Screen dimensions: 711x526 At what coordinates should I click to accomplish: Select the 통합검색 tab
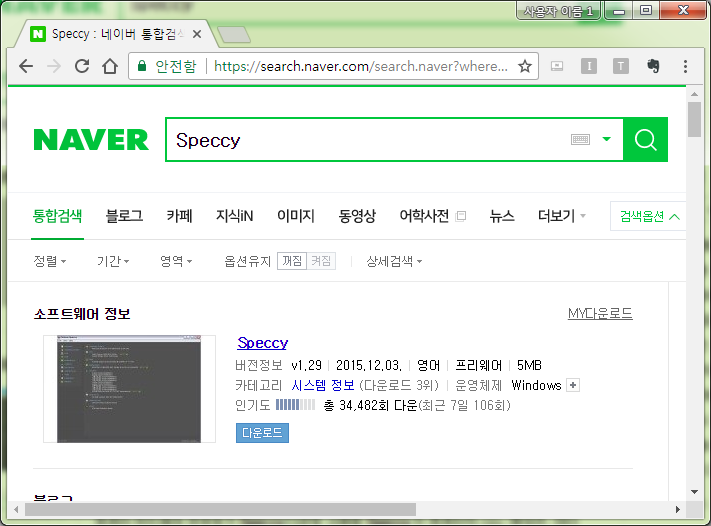57,216
